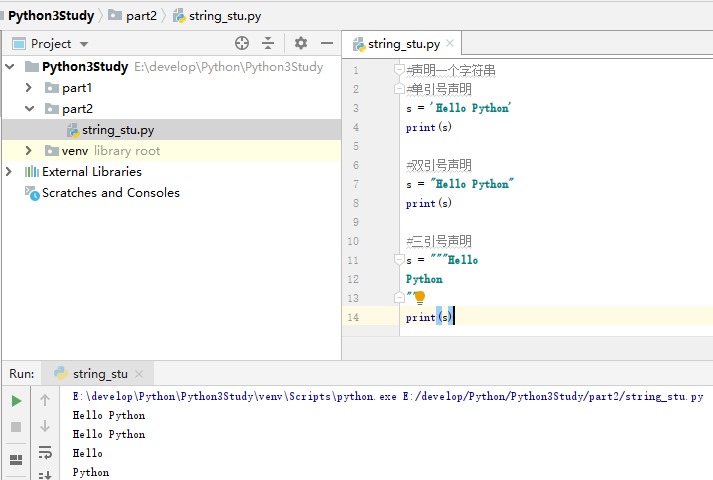This screenshot has height=480, width=713.
Task: Select string_stu.py in the project tree
Action: (117, 130)
